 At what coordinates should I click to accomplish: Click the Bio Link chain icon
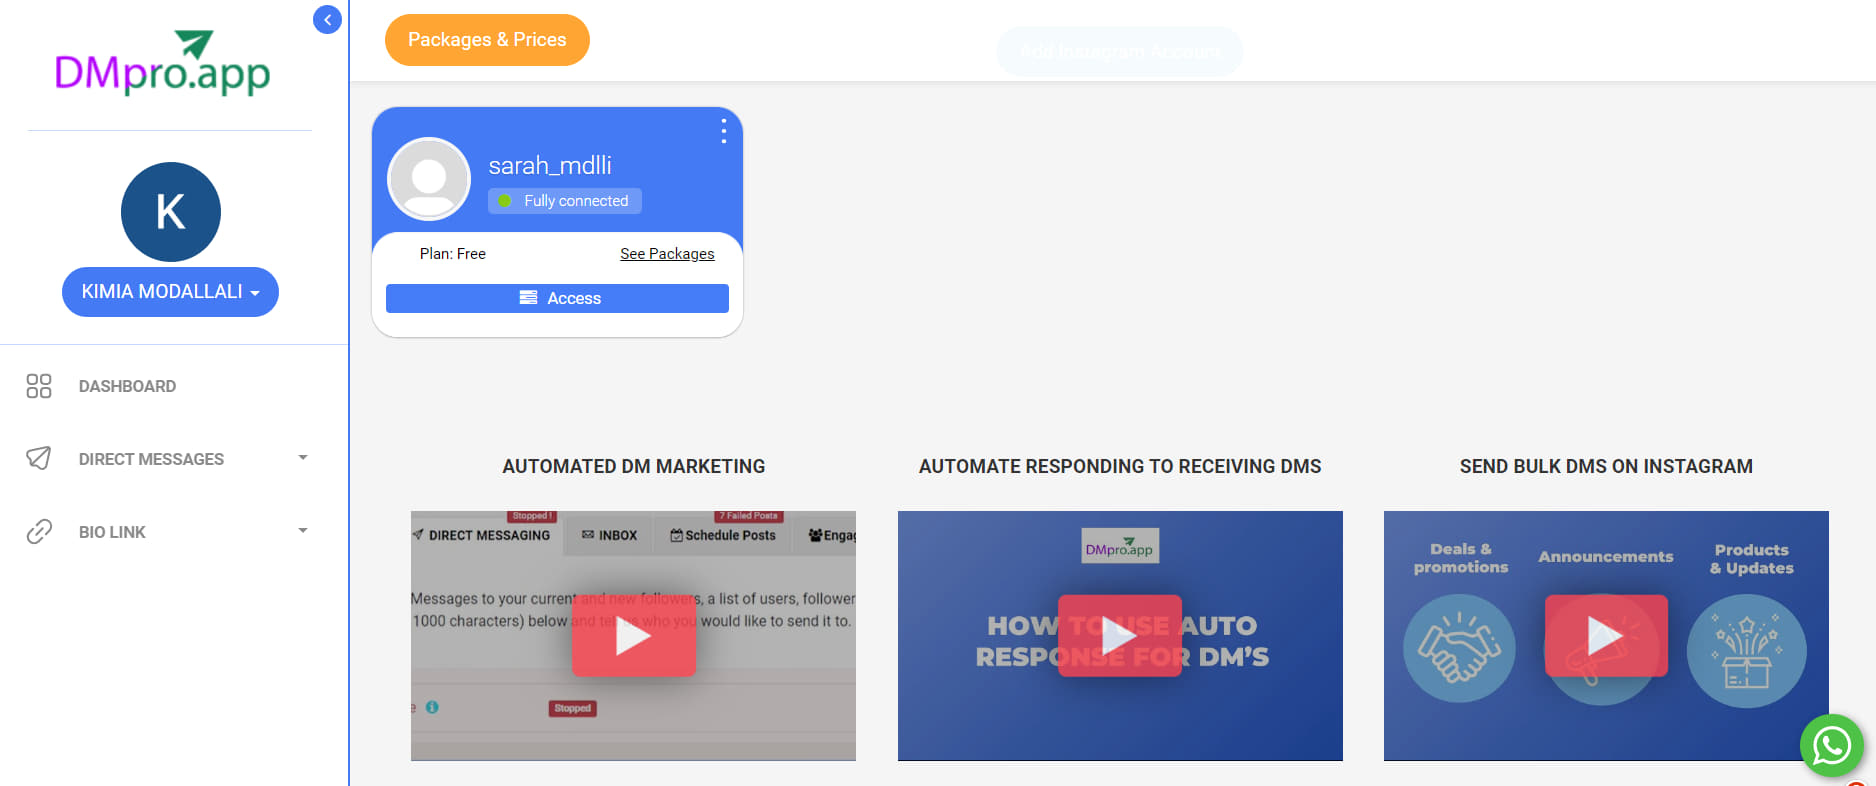pyautogui.click(x=39, y=531)
